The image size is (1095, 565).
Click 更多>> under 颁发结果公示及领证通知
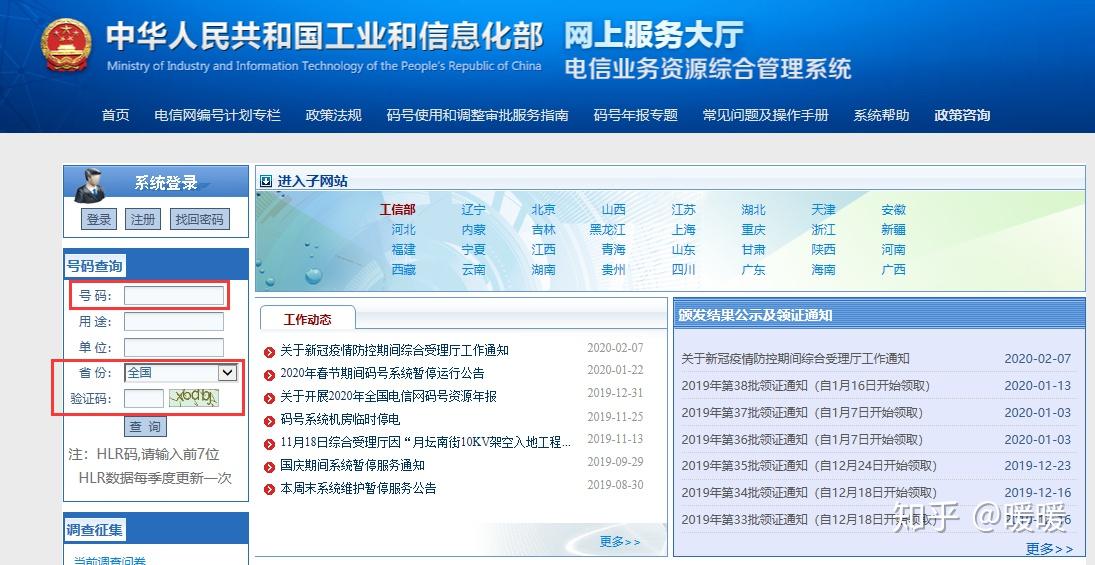coord(1050,549)
